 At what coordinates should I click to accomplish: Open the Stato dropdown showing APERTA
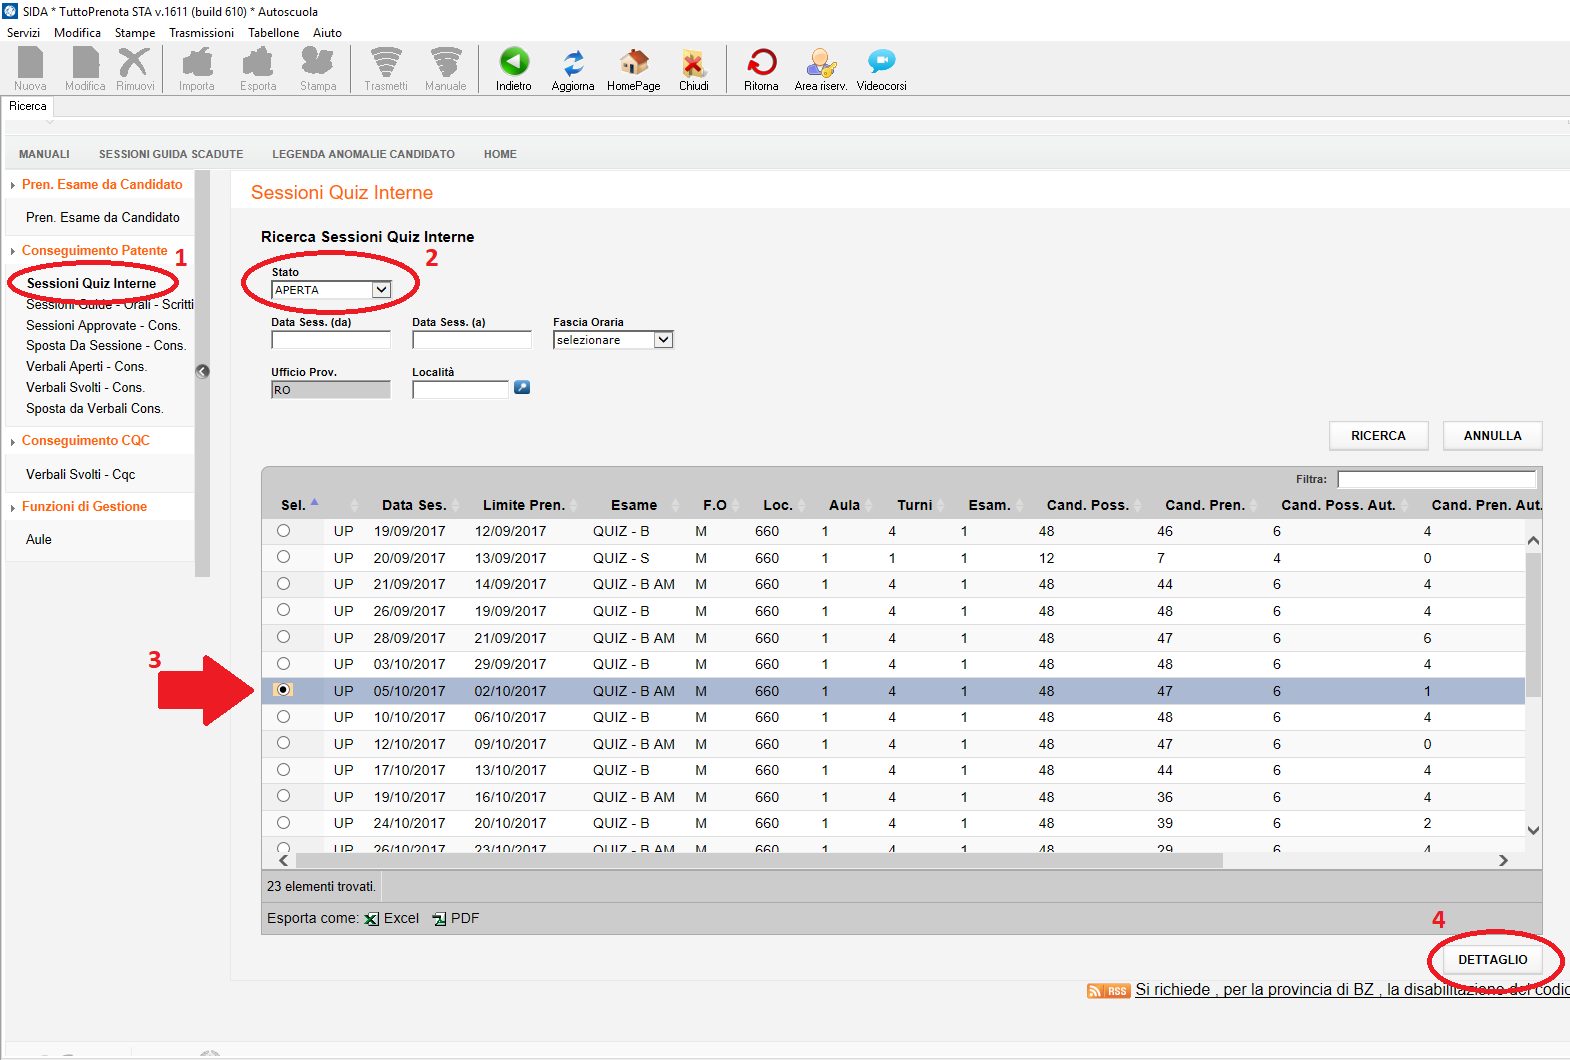point(381,290)
